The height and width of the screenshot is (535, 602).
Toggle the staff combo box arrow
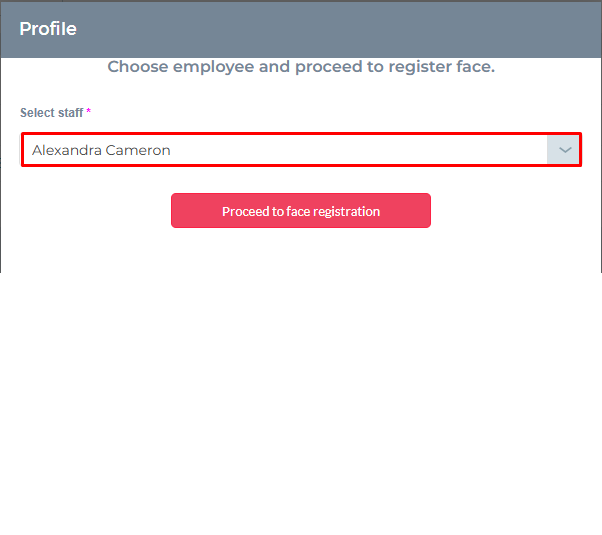click(565, 150)
